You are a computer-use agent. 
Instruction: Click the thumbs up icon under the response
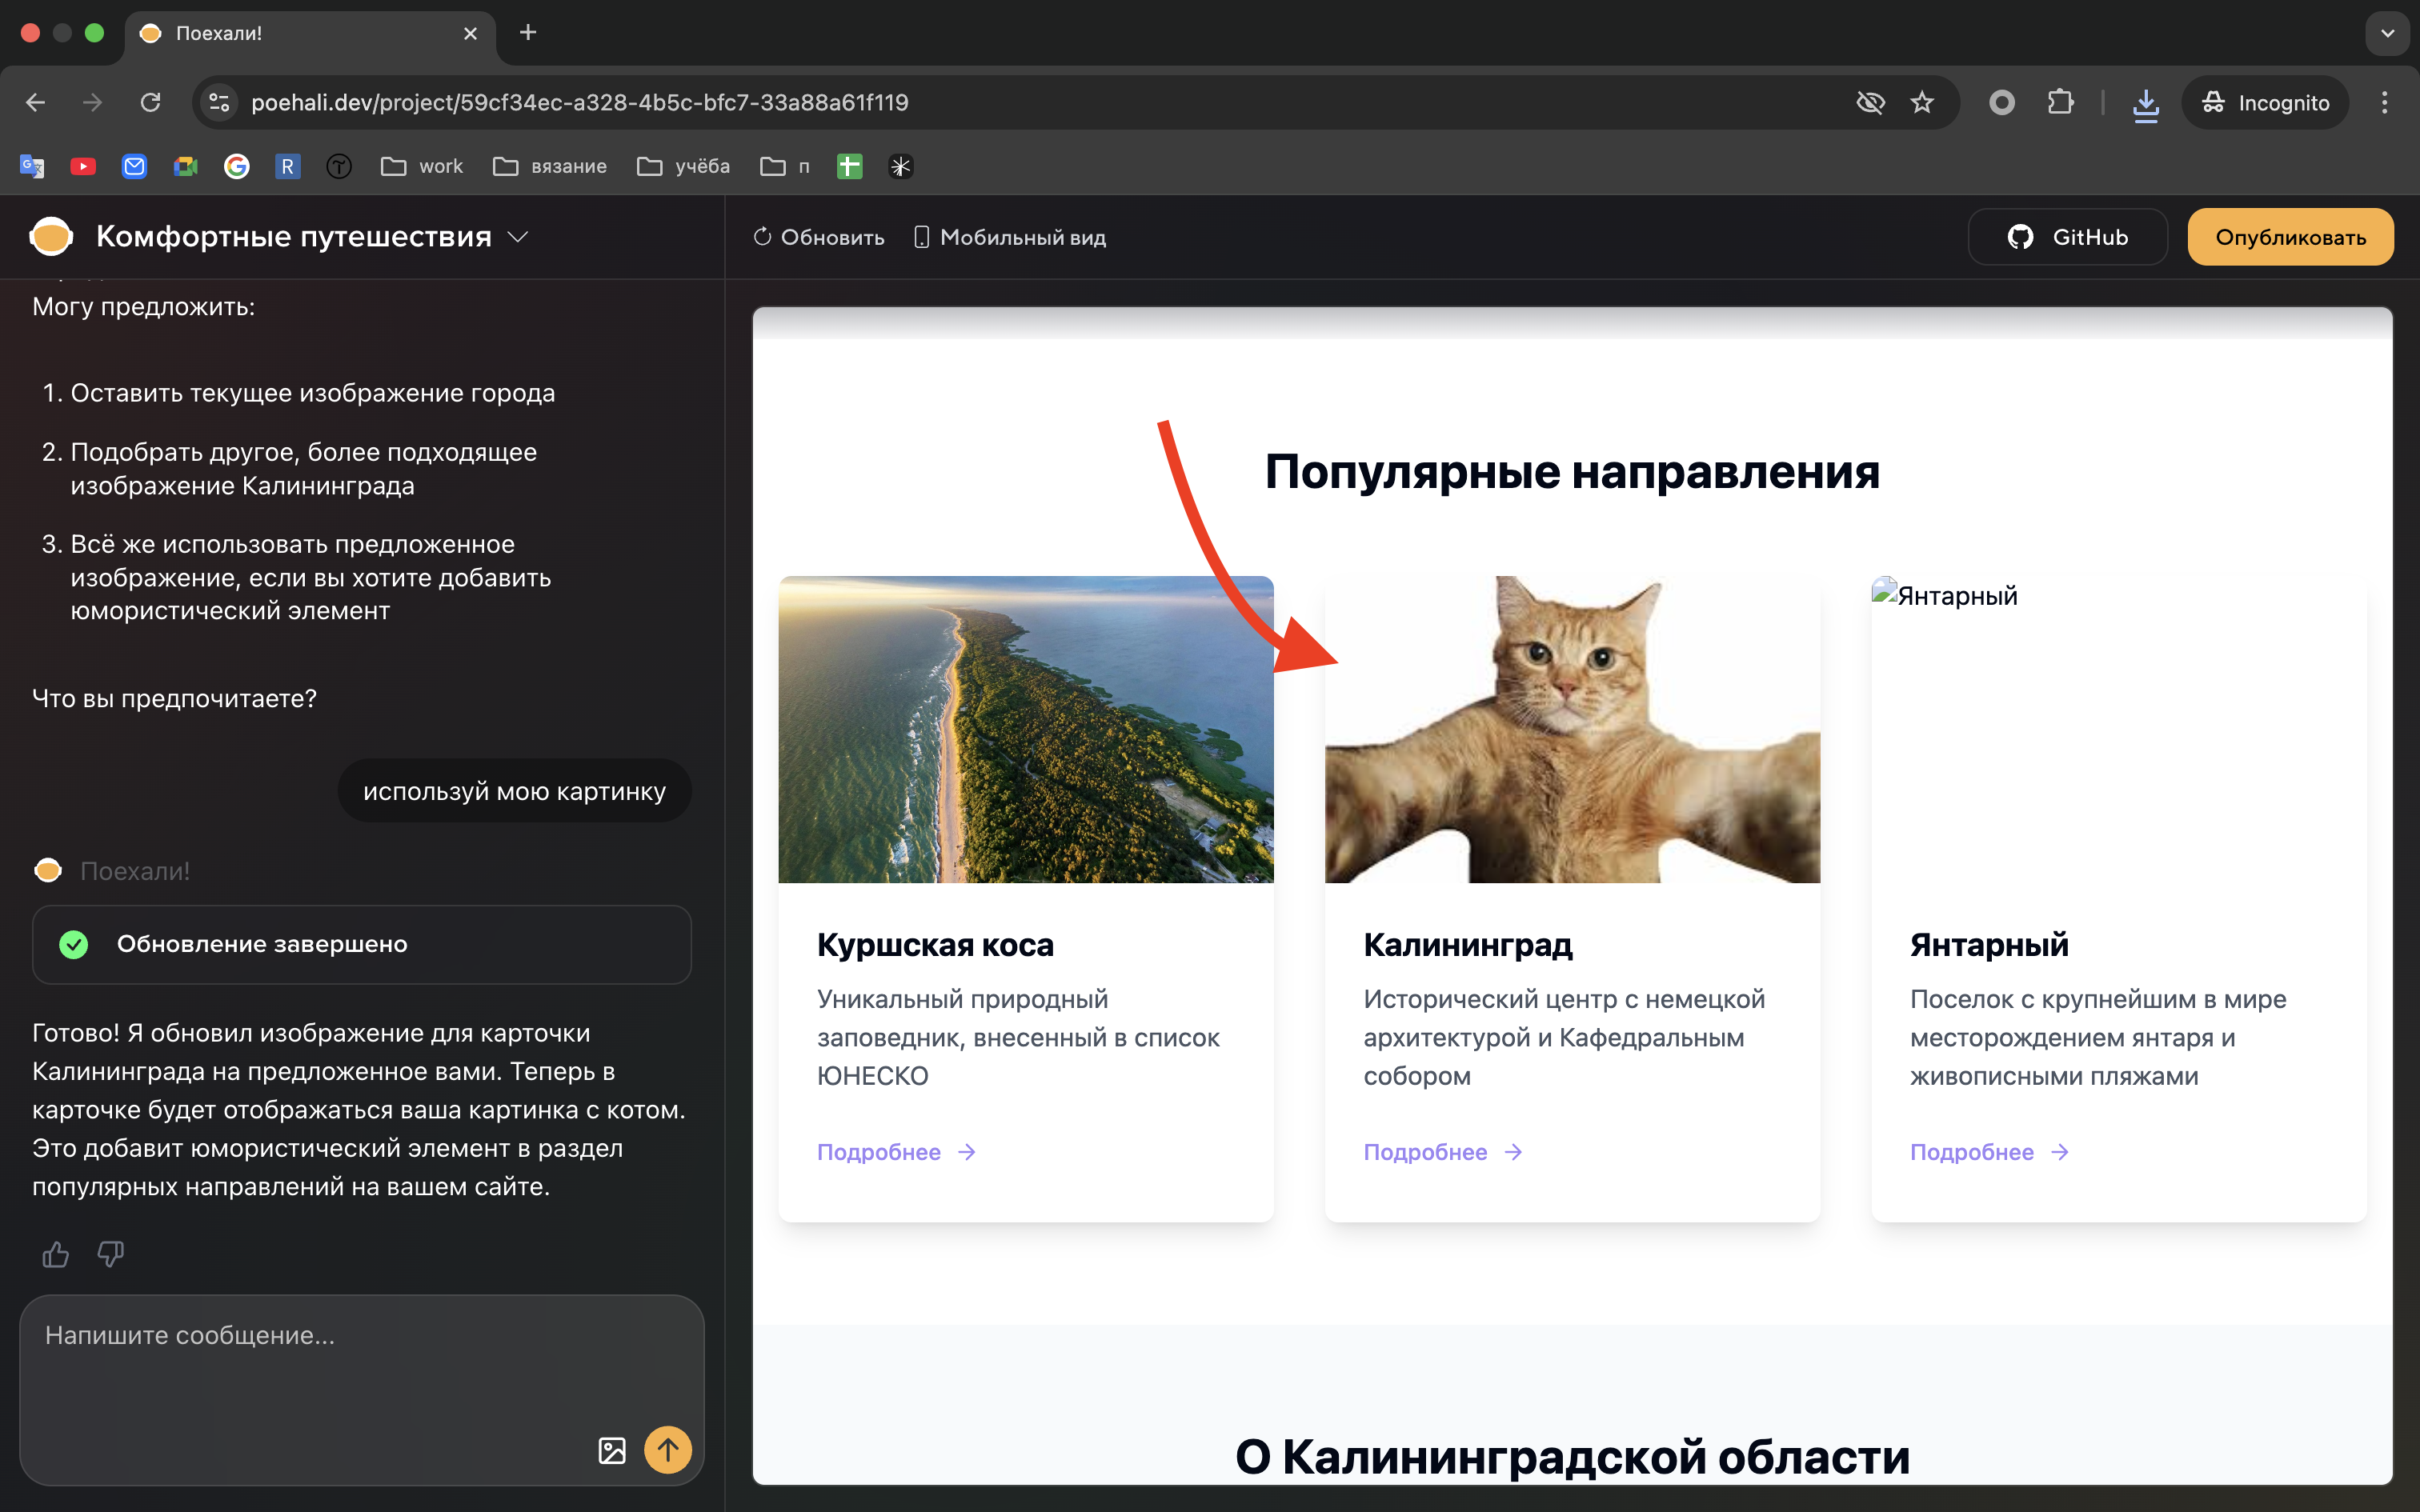pyautogui.click(x=55, y=1253)
